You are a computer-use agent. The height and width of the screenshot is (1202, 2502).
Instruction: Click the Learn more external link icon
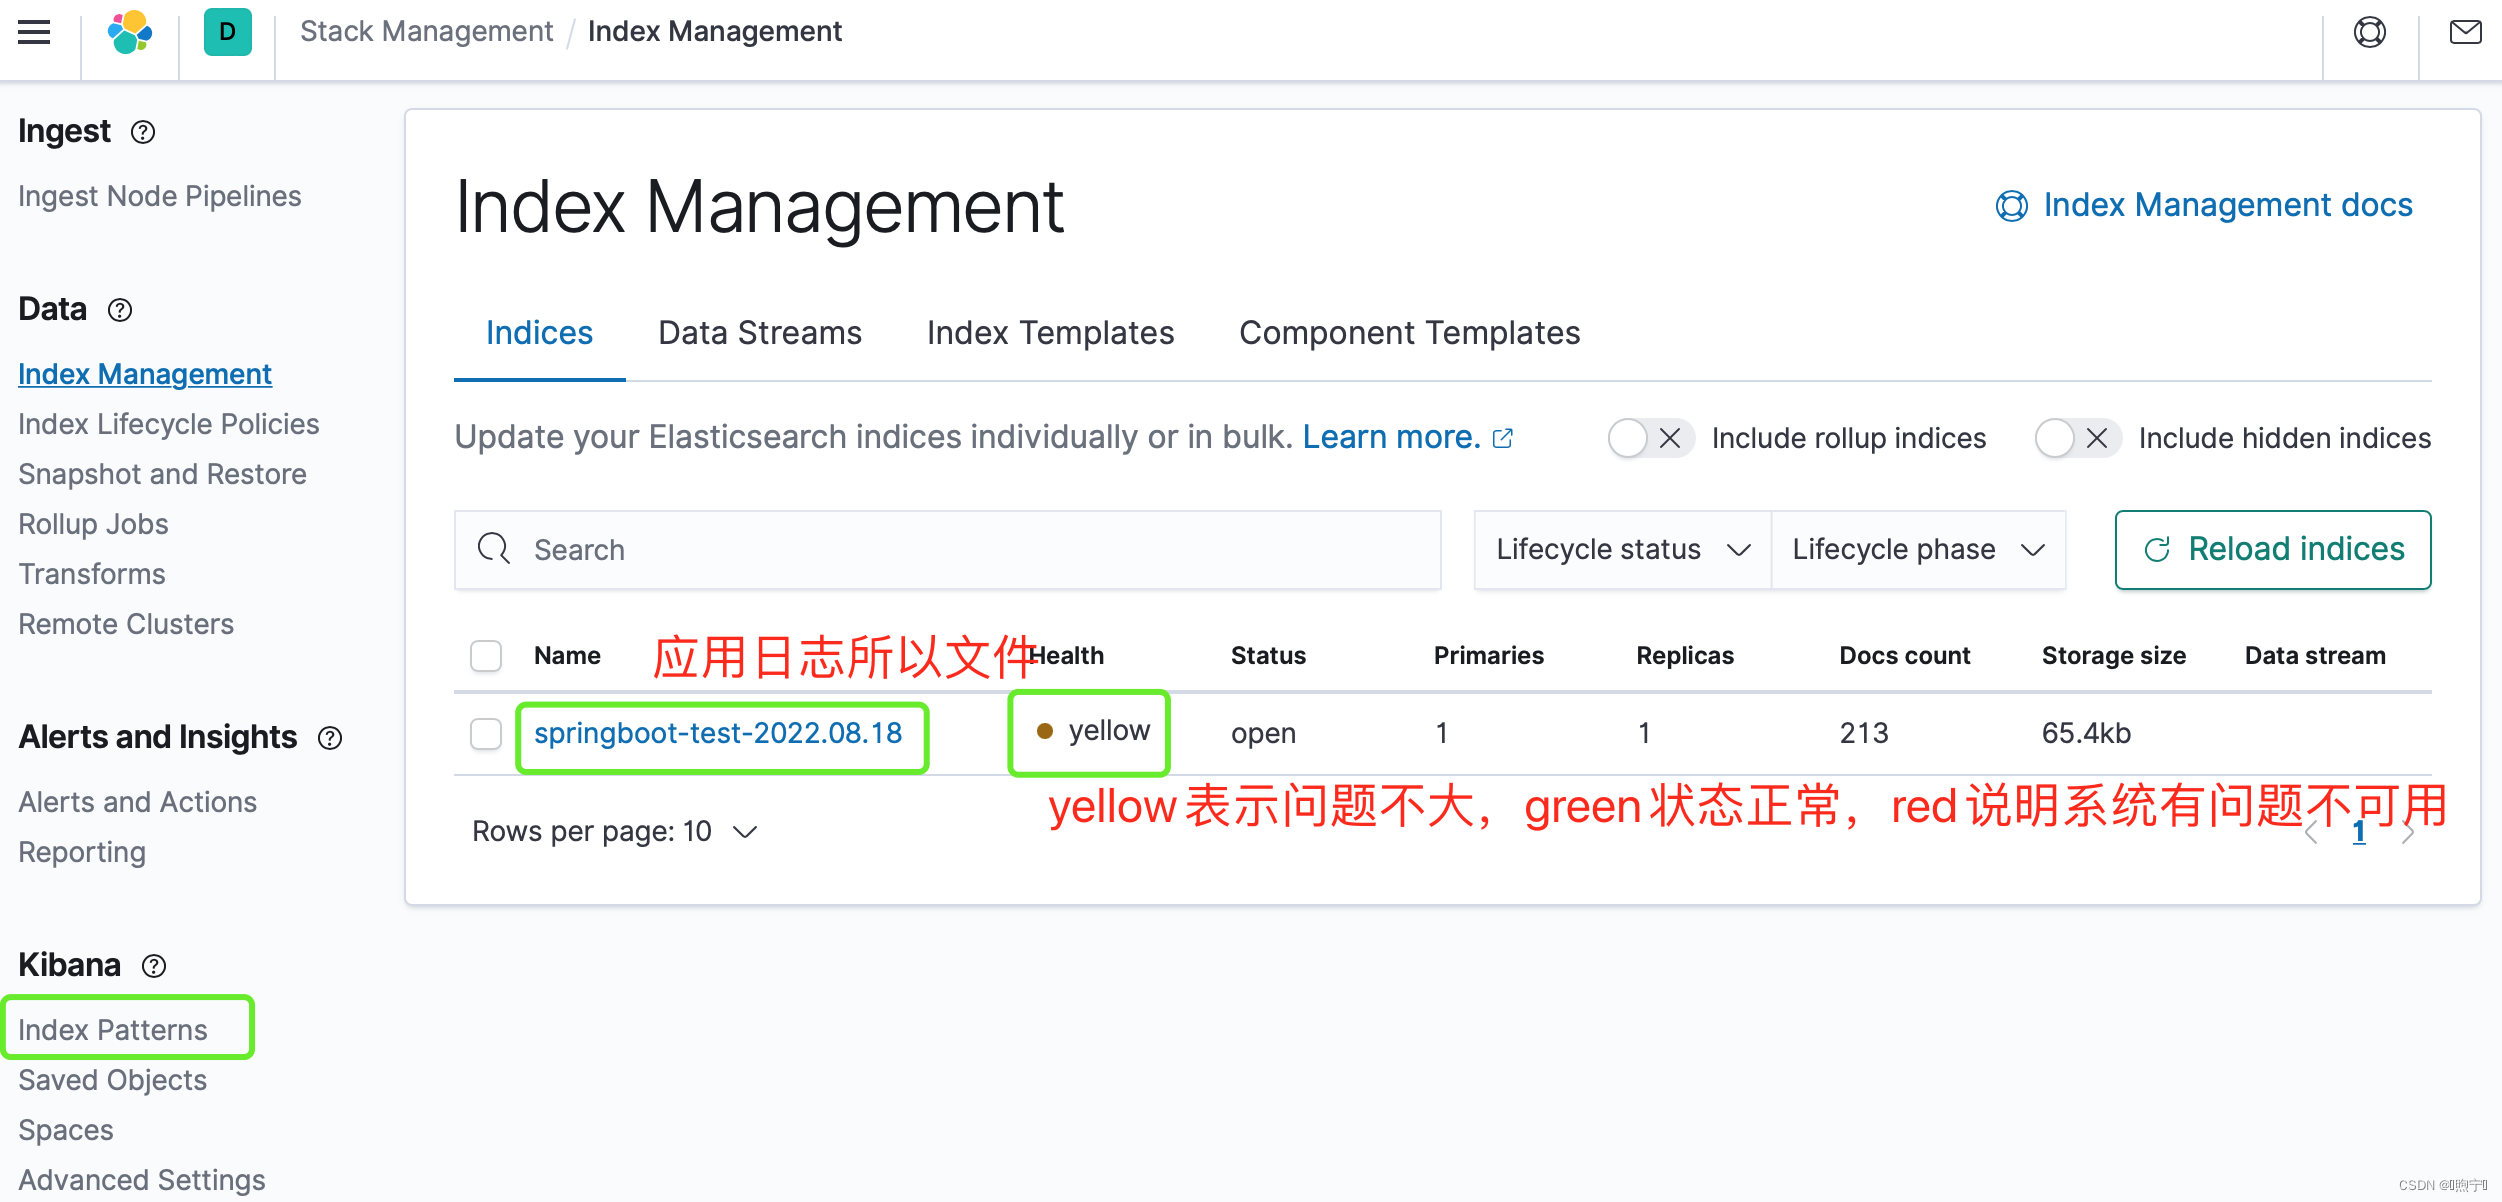pyautogui.click(x=1502, y=438)
